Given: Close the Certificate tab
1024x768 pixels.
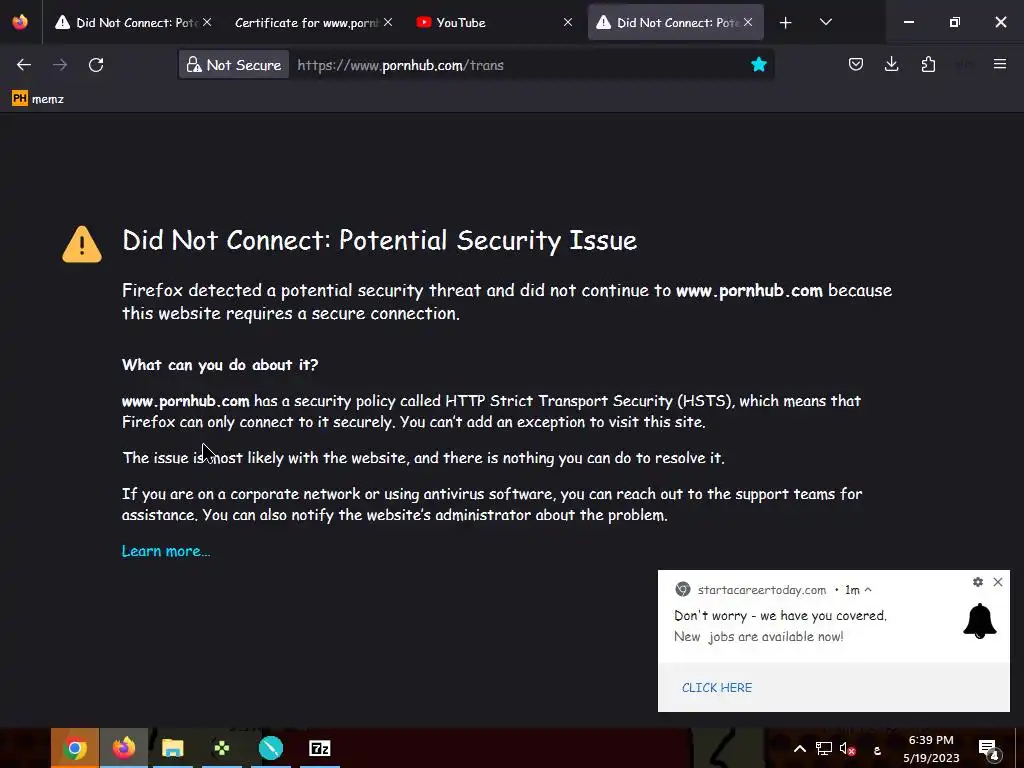Looking at the screenshot, I should (x=388, y=22).
